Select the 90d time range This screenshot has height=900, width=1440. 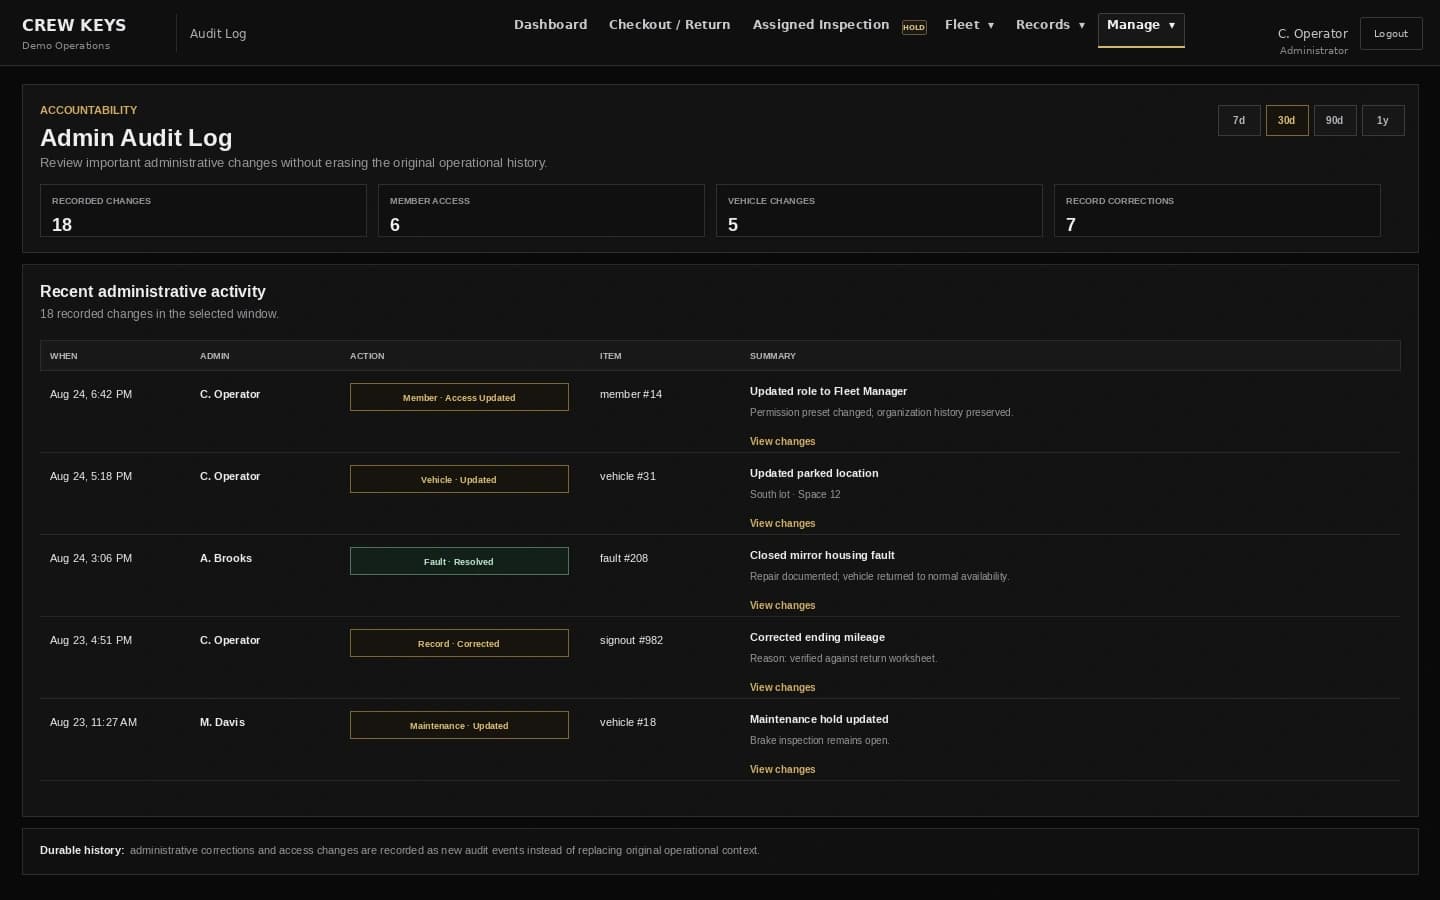tap(1335, 120)
